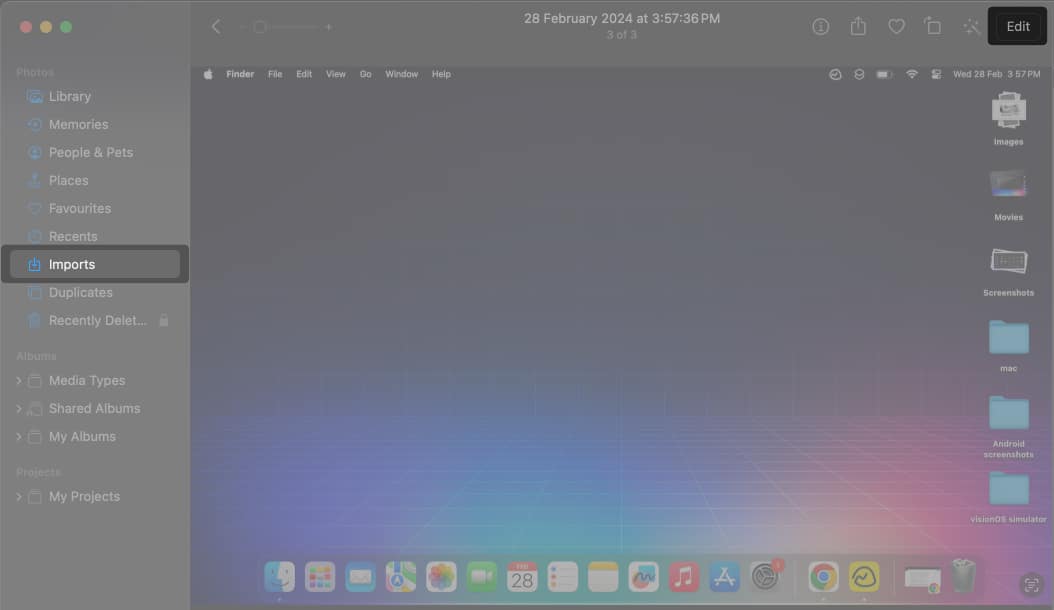Open the Window menu in pictured menu bar
Screen dimensions: 1054x610
(401, 74)
